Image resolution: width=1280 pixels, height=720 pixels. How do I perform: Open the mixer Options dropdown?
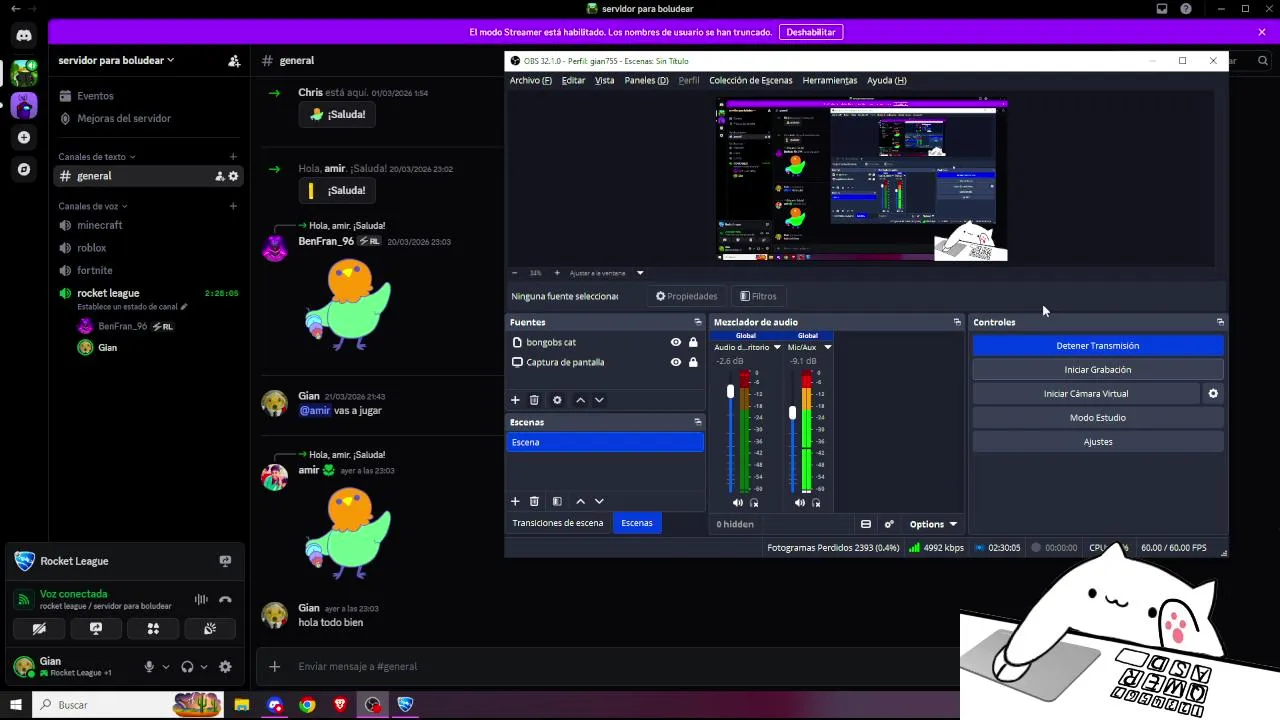tap(932, 524)
